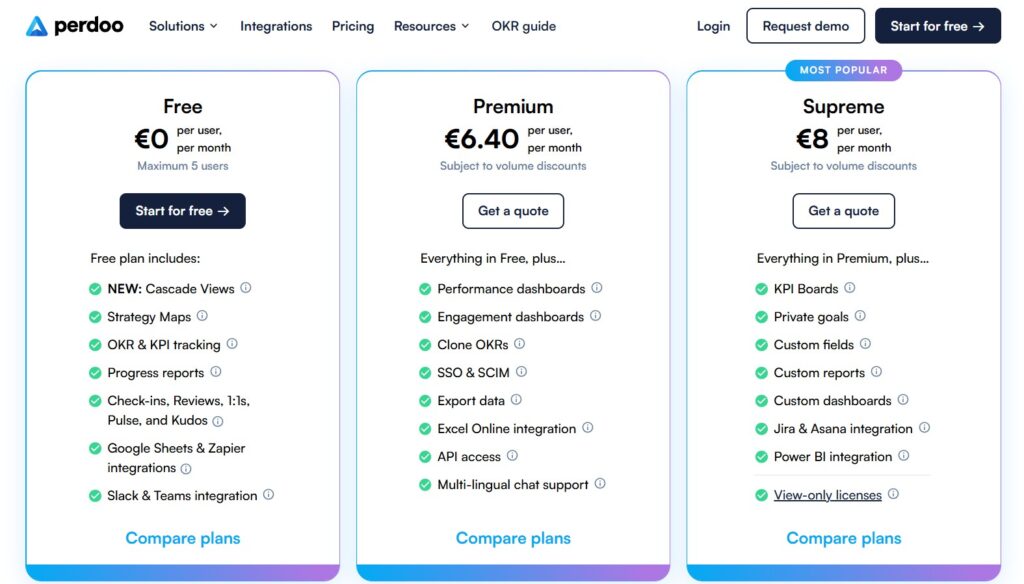Expand the Solutions dropdown menu
Viewport: 1024px width, 584px height.
click(183, 26)
